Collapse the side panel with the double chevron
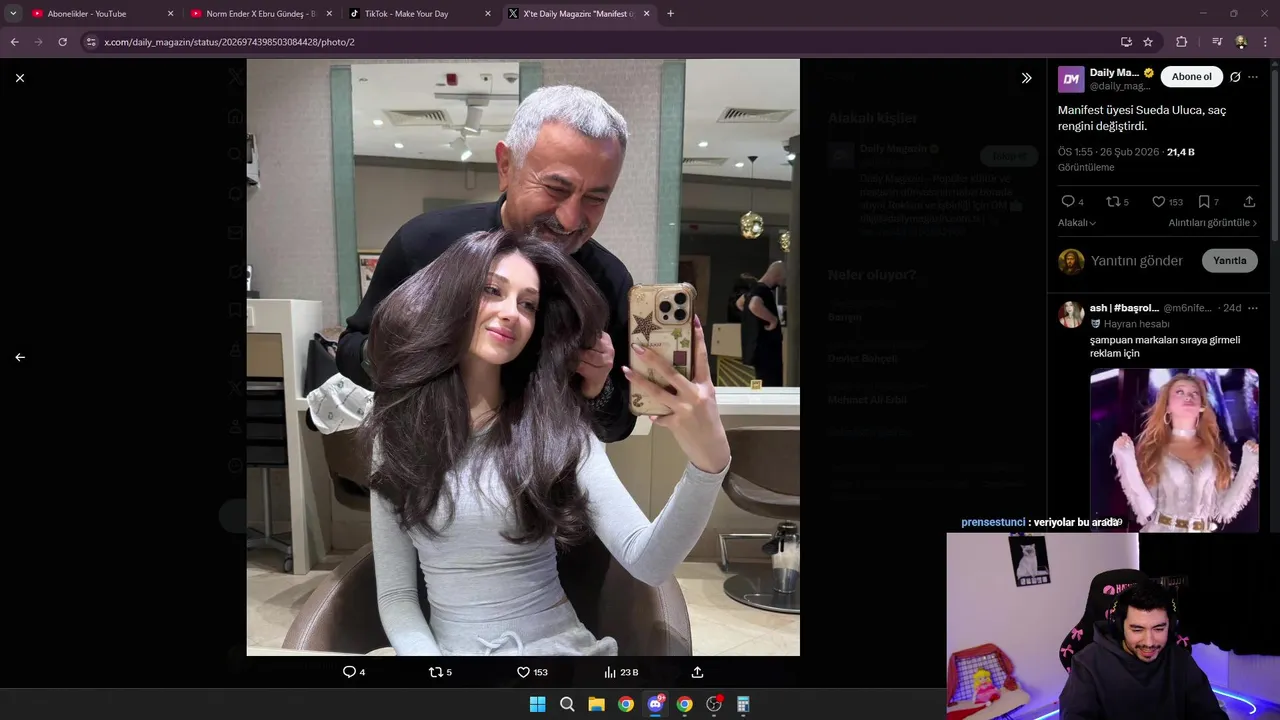 pyautogui.click(x=1026, y=78)
